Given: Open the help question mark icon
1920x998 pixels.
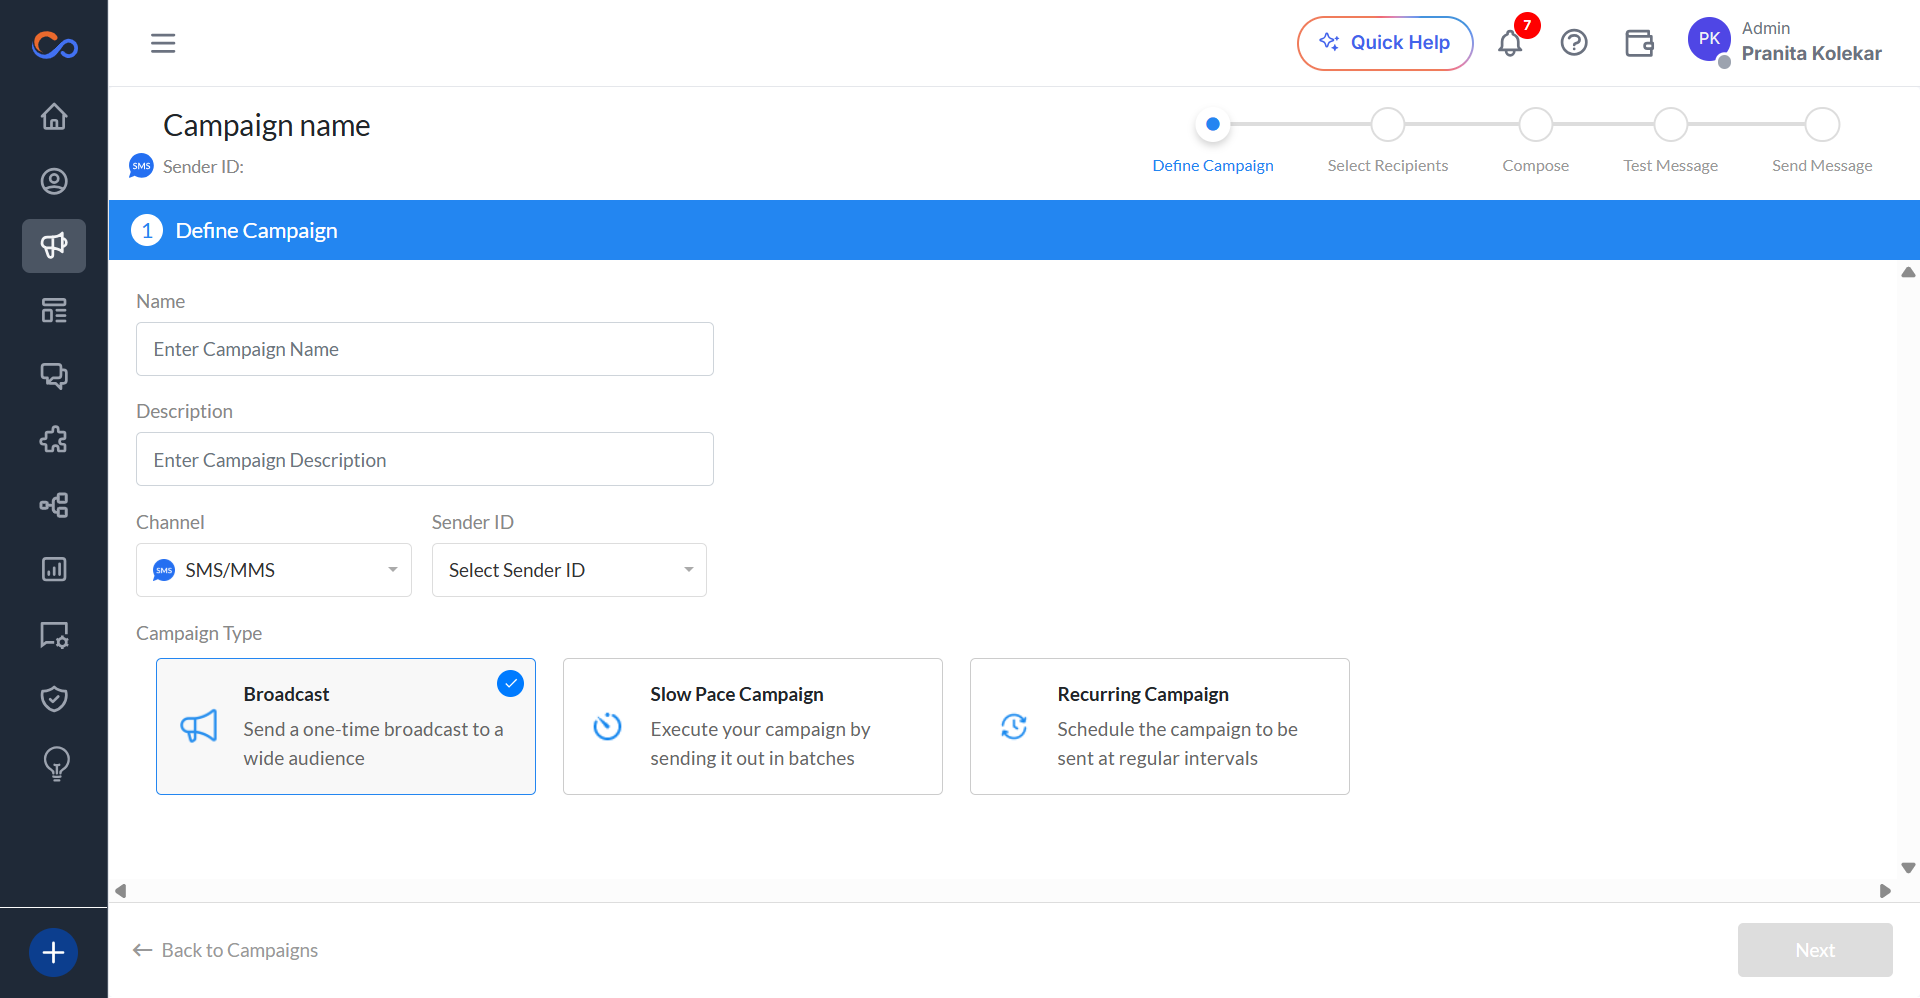Looking at the screenshot, I should pos(1574,43).
